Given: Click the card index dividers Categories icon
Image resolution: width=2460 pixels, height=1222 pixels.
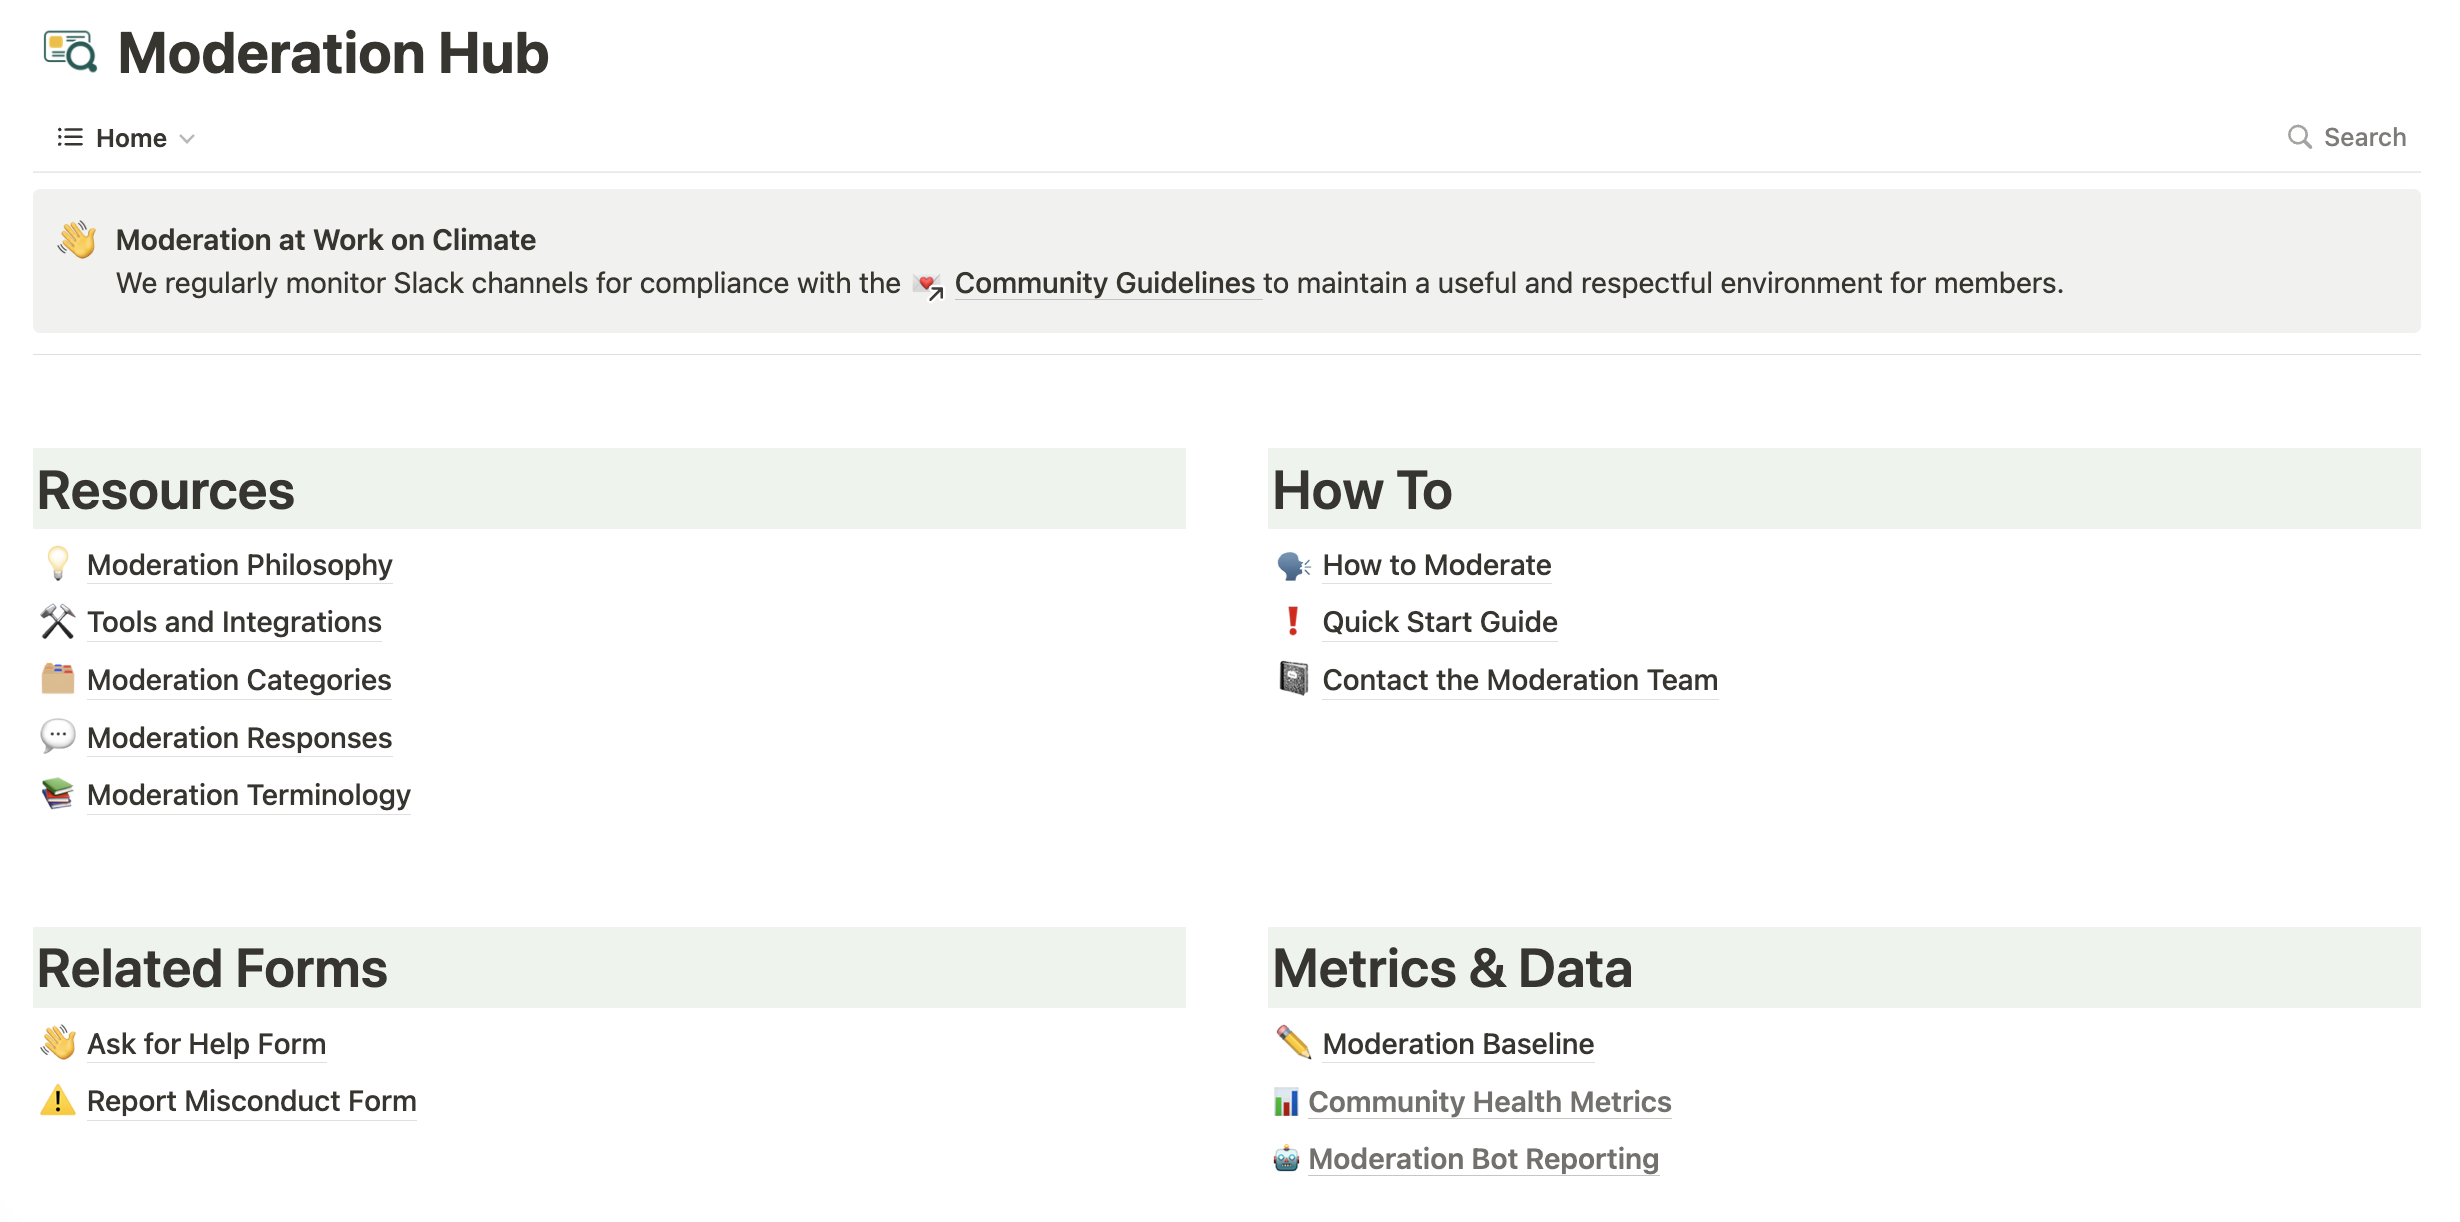Looking at the screenshot, I should point(58,679).
